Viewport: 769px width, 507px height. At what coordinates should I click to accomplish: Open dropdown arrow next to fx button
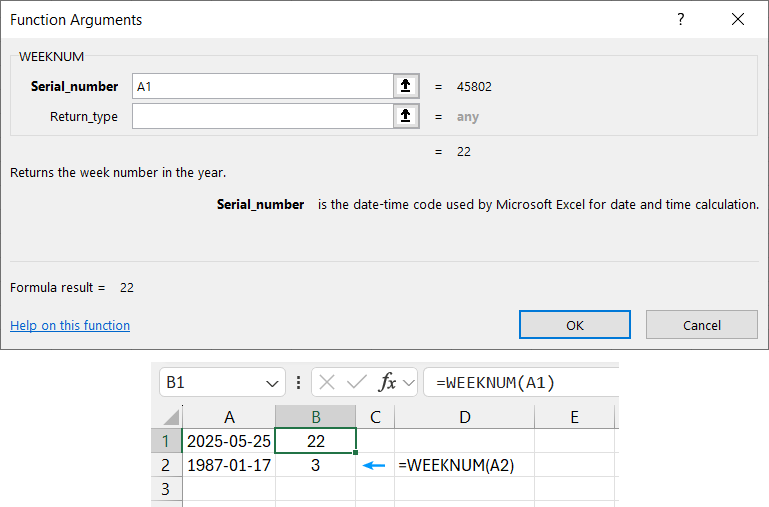pos(409,382)
